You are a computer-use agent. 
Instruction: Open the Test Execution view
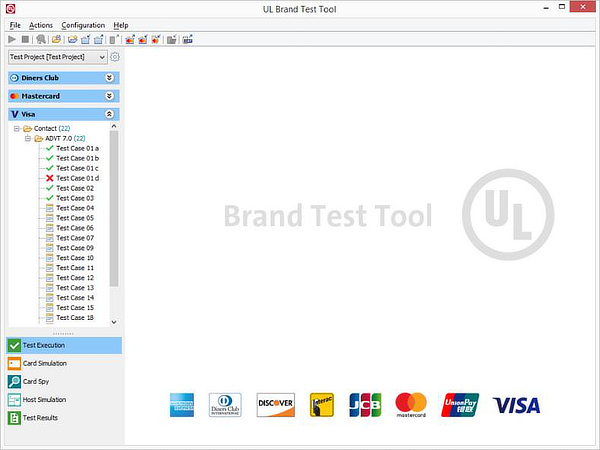(64, 345)
